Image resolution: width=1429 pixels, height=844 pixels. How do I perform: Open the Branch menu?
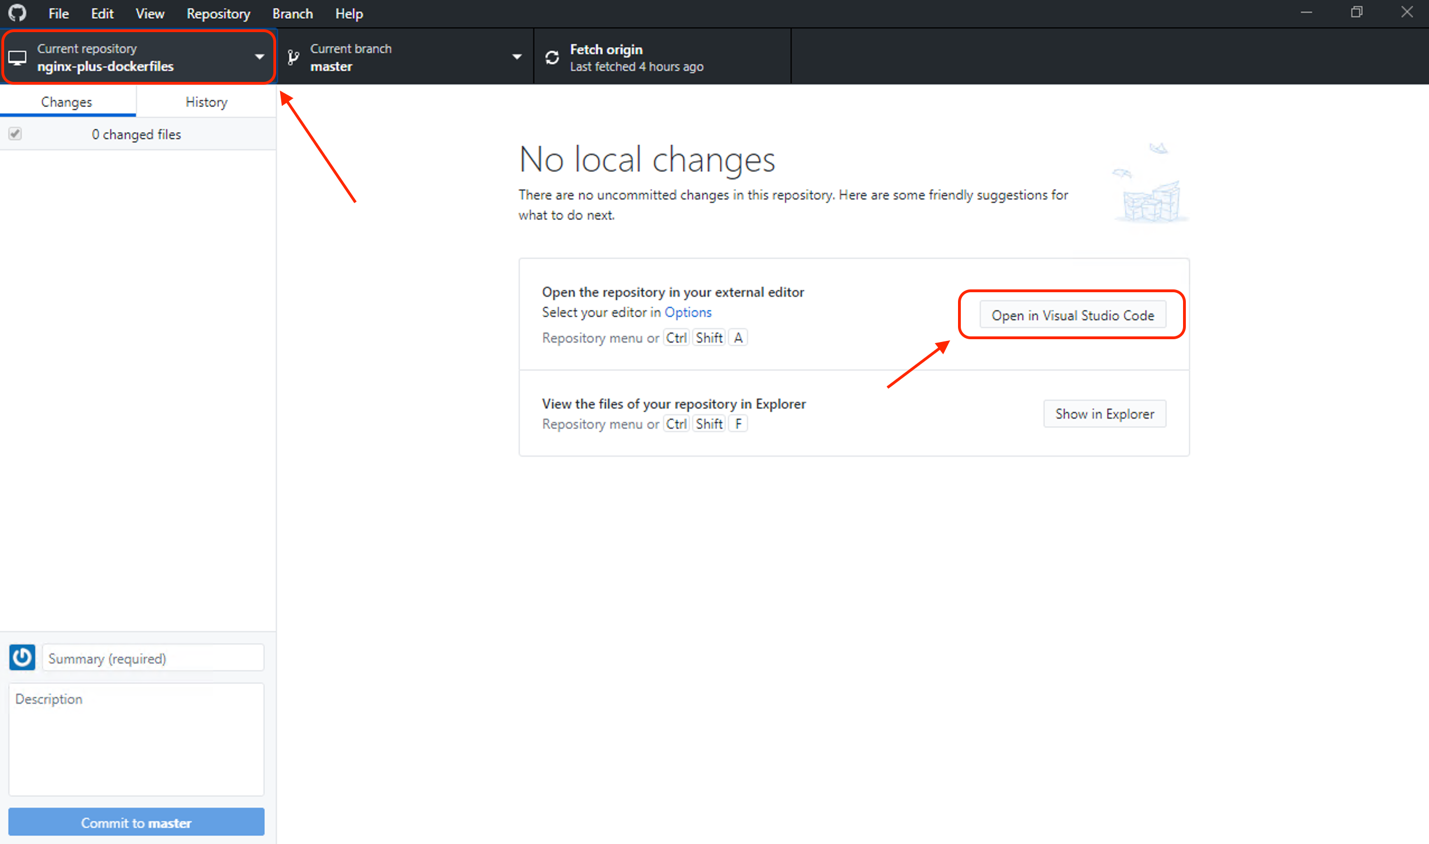pyautogui.click(x=293, y=14)
